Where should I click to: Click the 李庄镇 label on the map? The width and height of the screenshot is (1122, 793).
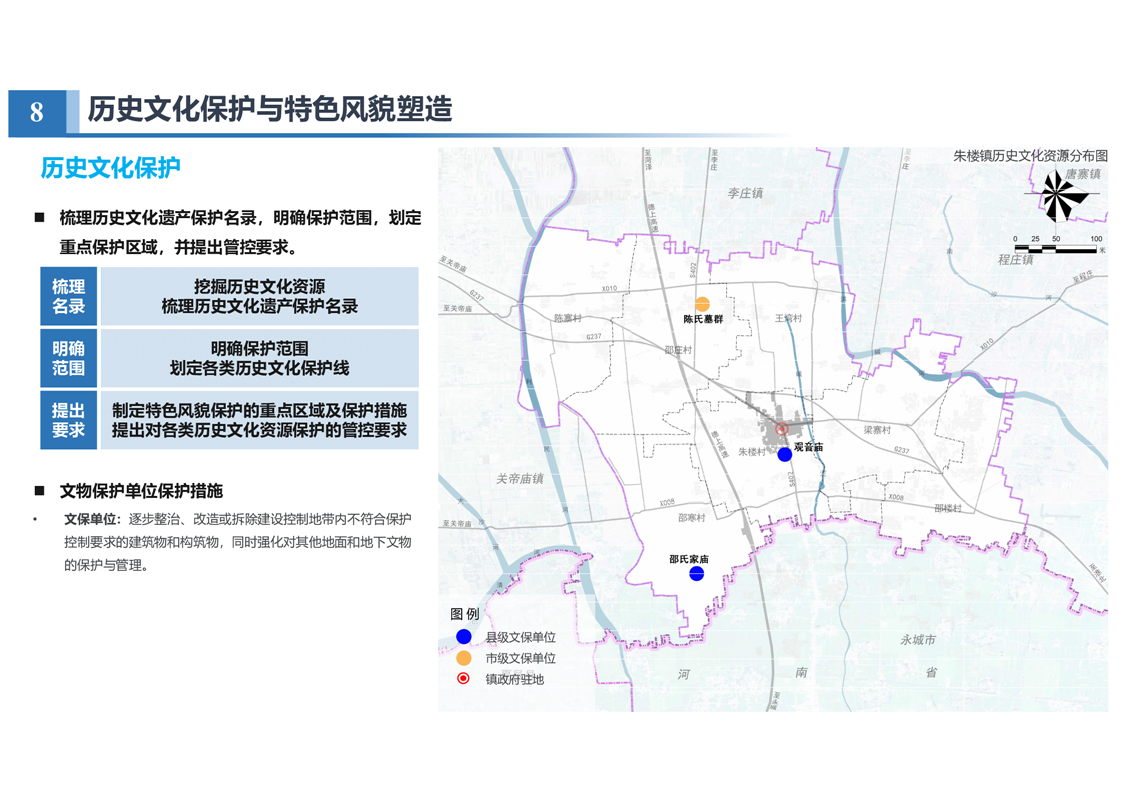pyautogui.click(x=744, y=193)
